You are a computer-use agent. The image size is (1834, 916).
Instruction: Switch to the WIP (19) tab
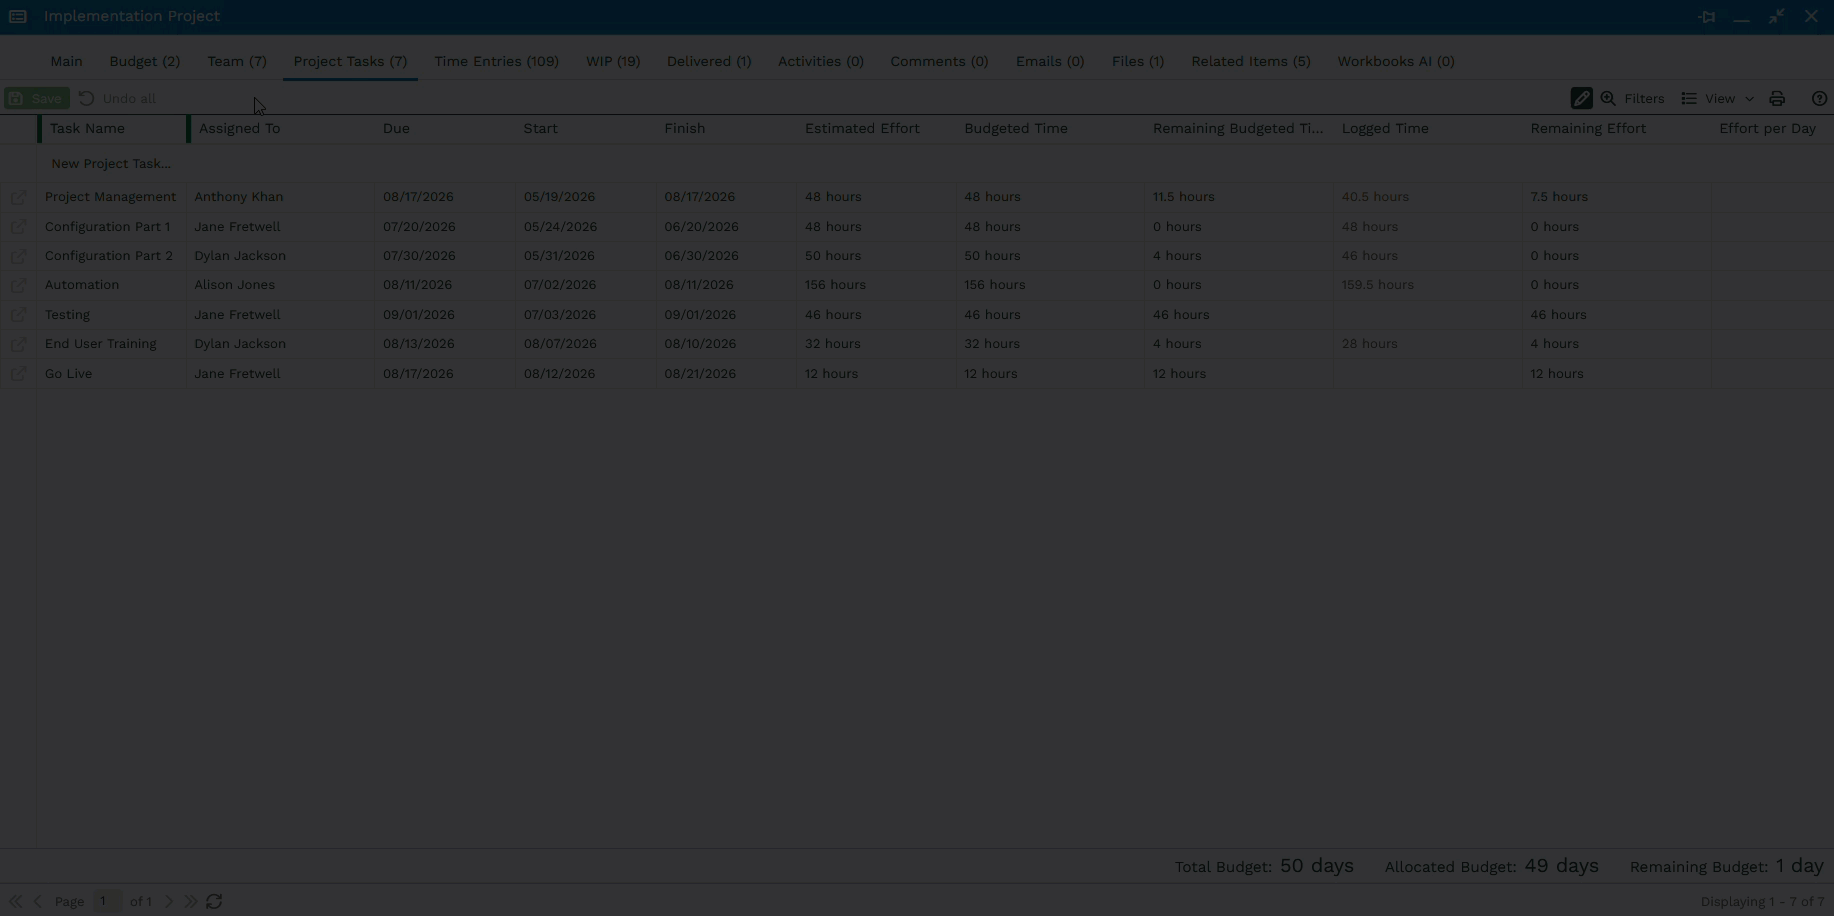pyautogui.click(x=613, y=61)
